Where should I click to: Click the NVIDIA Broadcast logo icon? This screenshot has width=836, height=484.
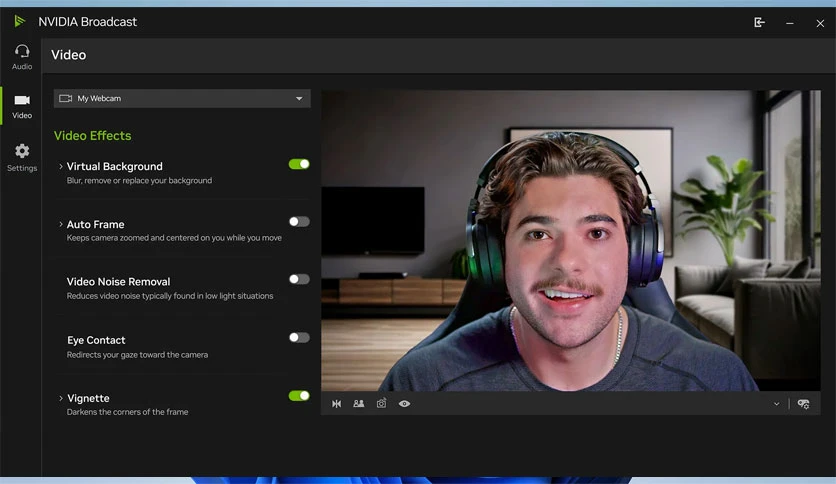click(x=20, y=21)
